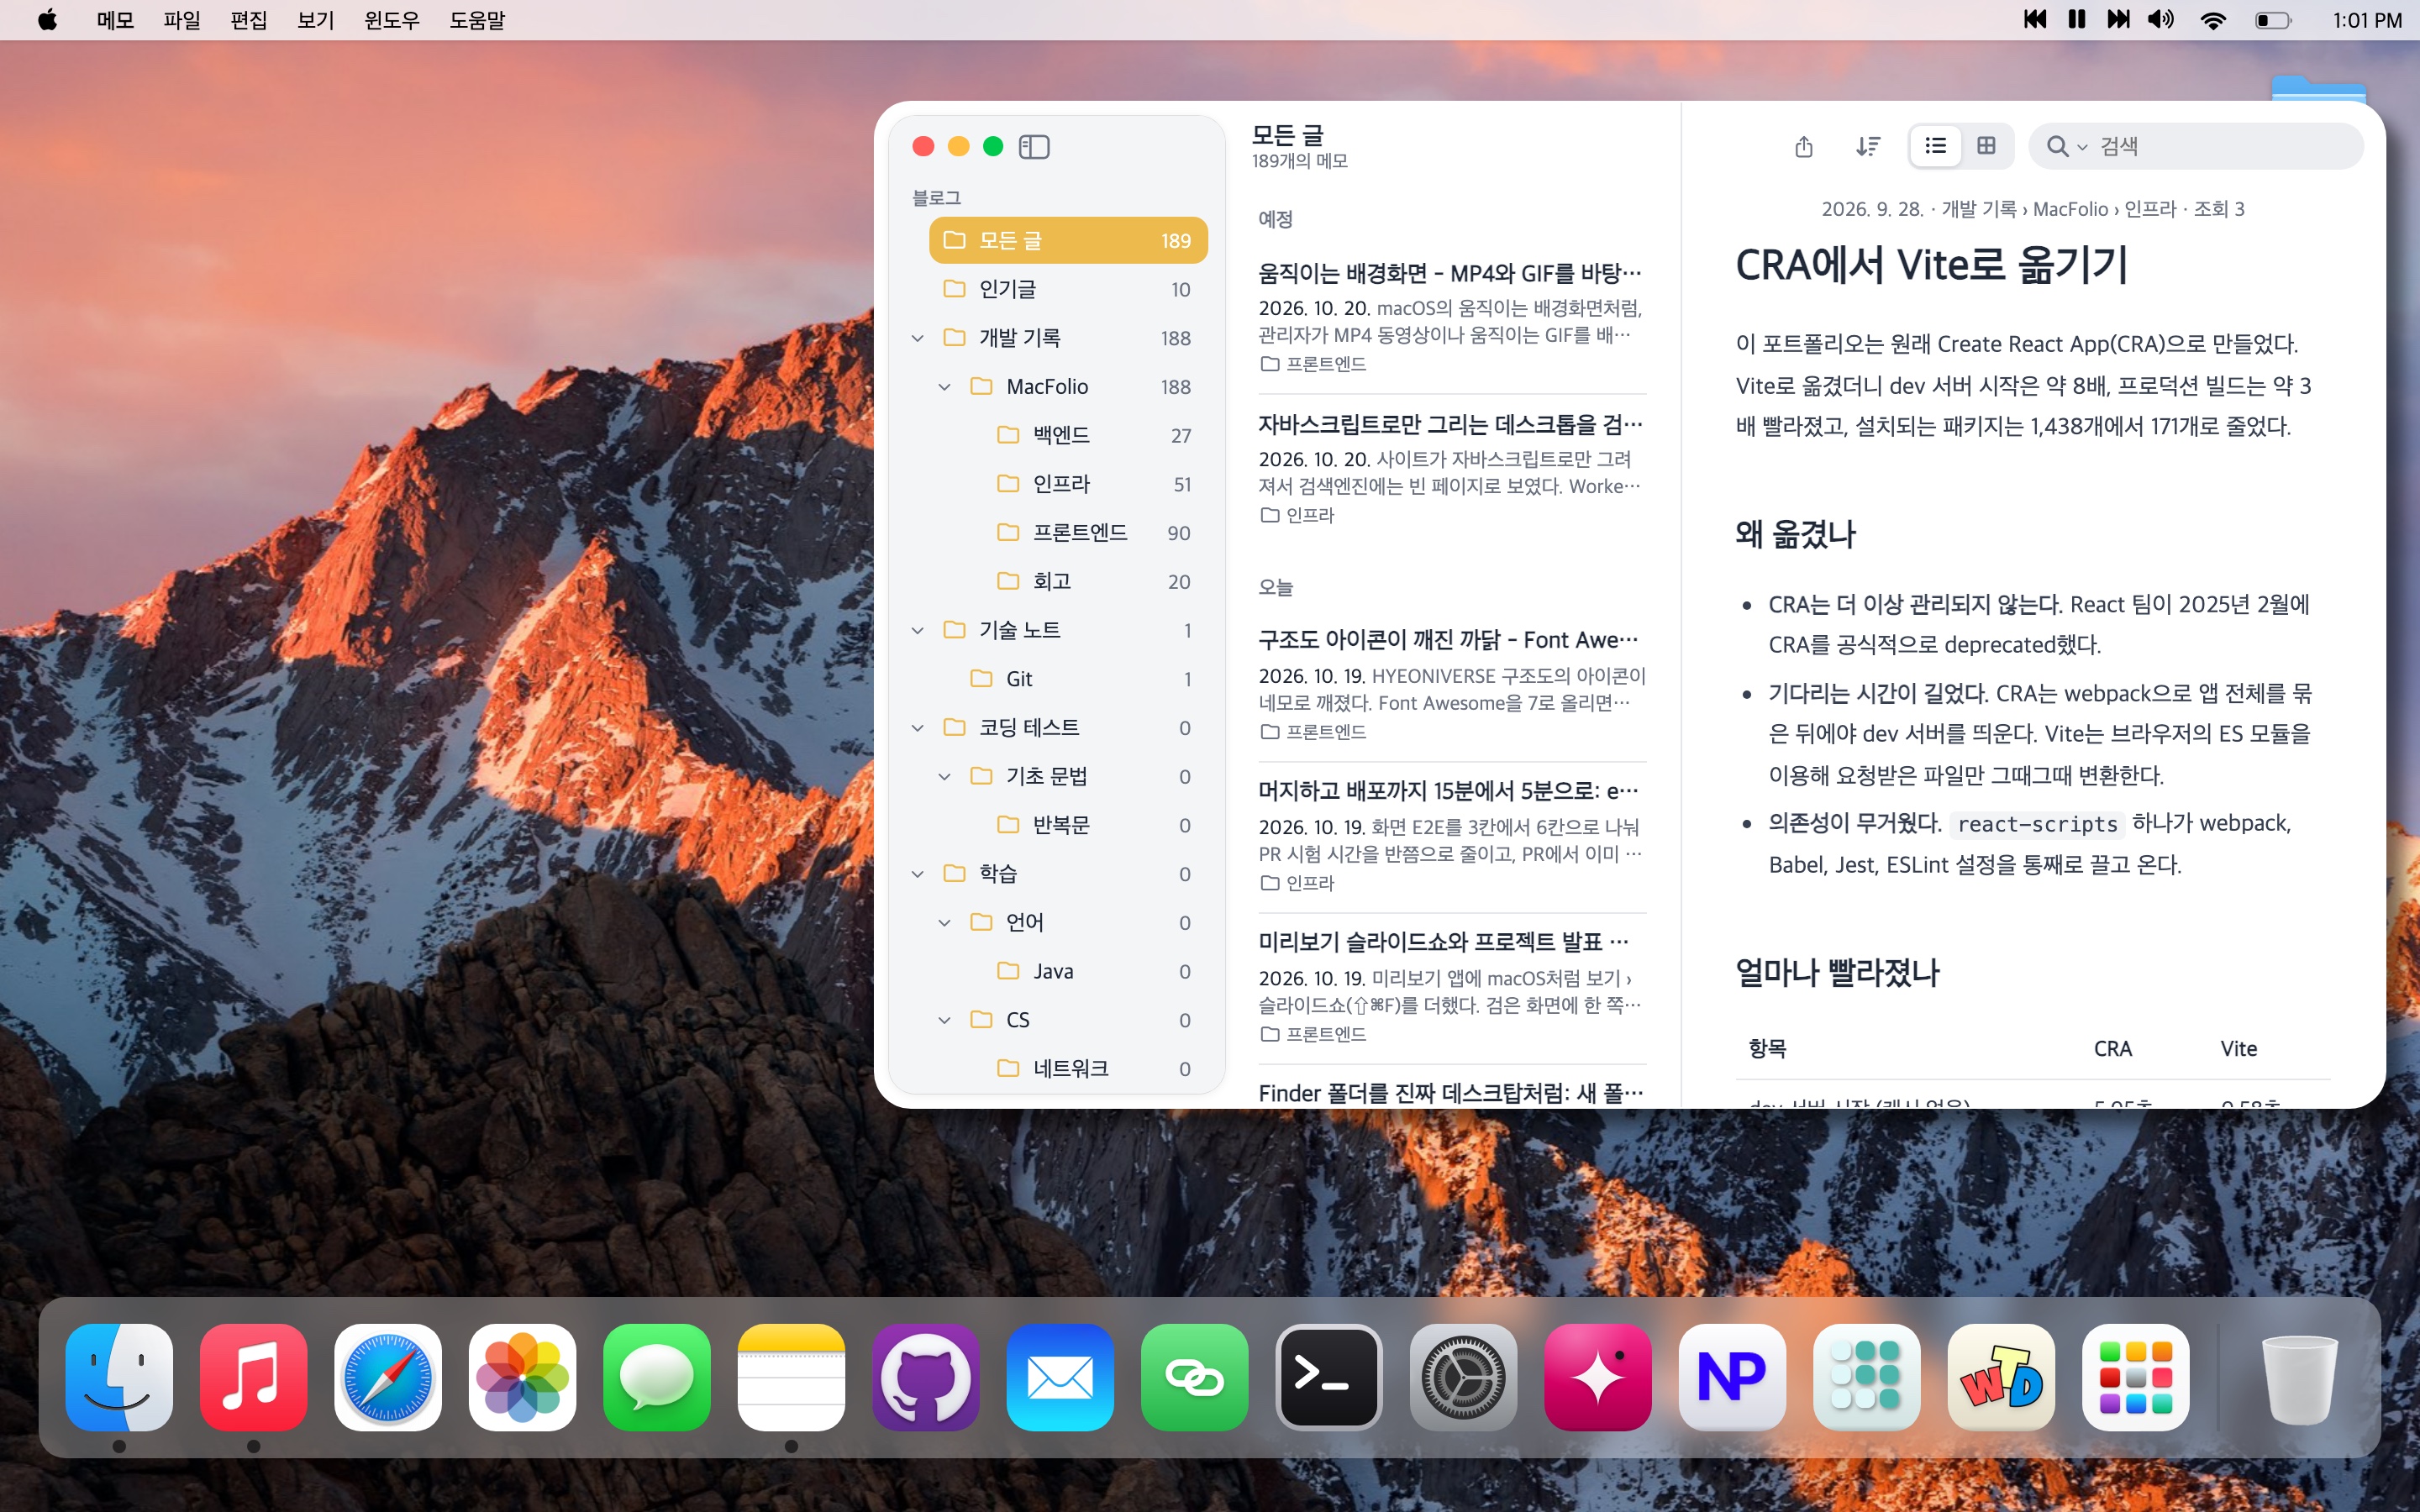2420x1512 pixels.
Task: Open Finder from the dock
Action: 119,1377
